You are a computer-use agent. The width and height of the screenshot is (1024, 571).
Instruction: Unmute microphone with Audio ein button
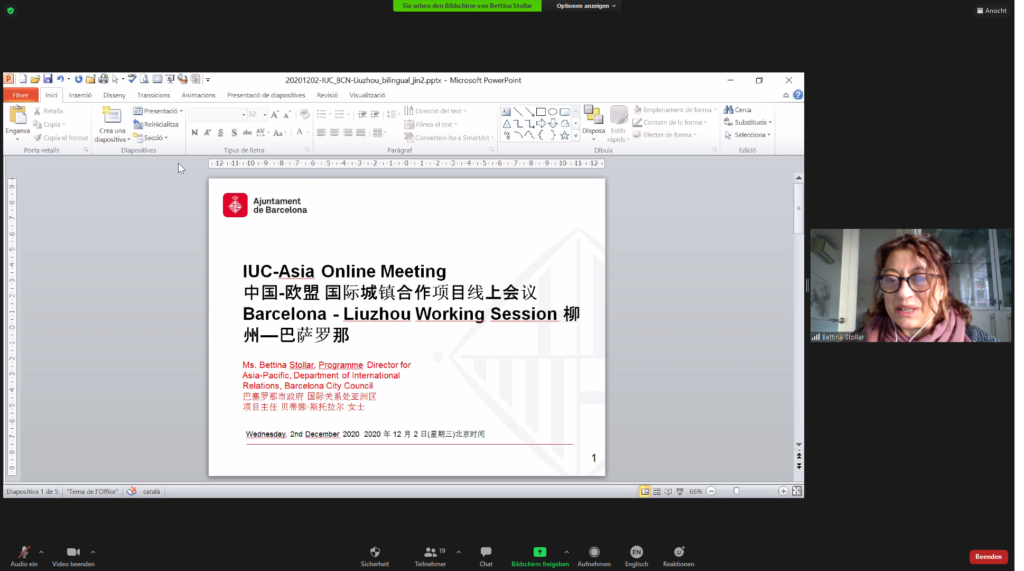click(x=23, y=552)
